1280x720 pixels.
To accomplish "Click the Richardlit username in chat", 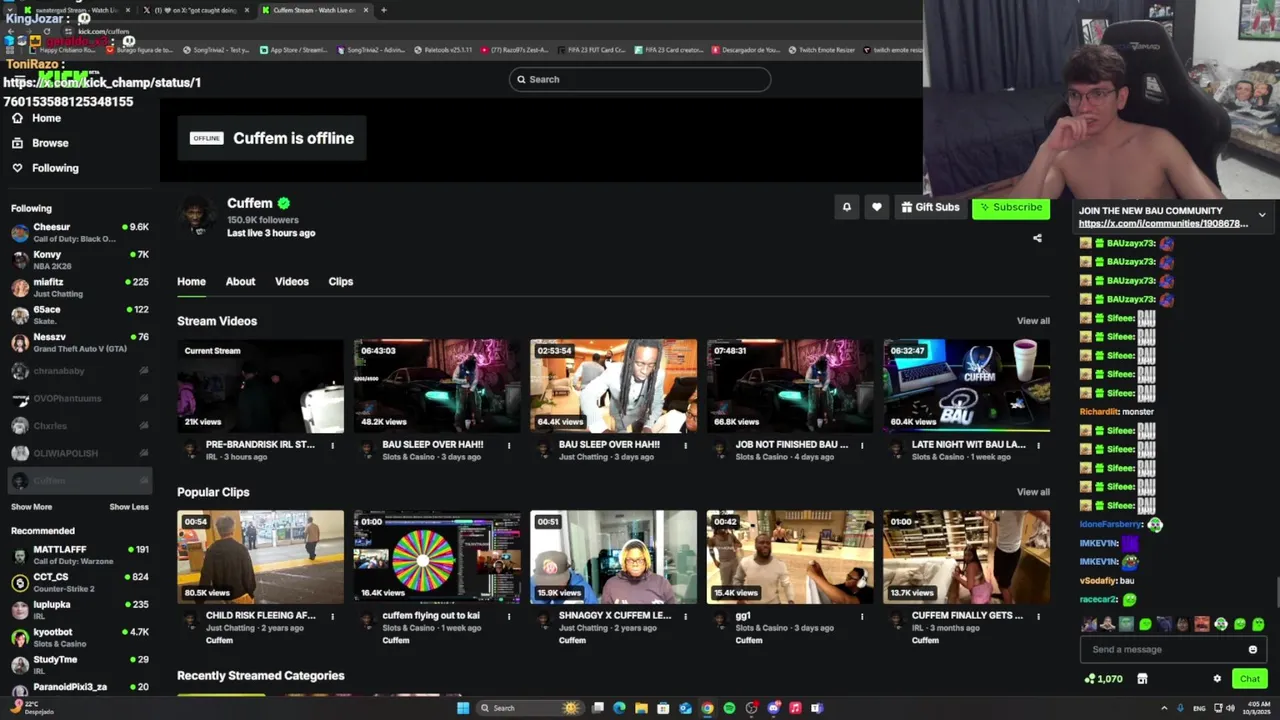I will [1099, 412].
